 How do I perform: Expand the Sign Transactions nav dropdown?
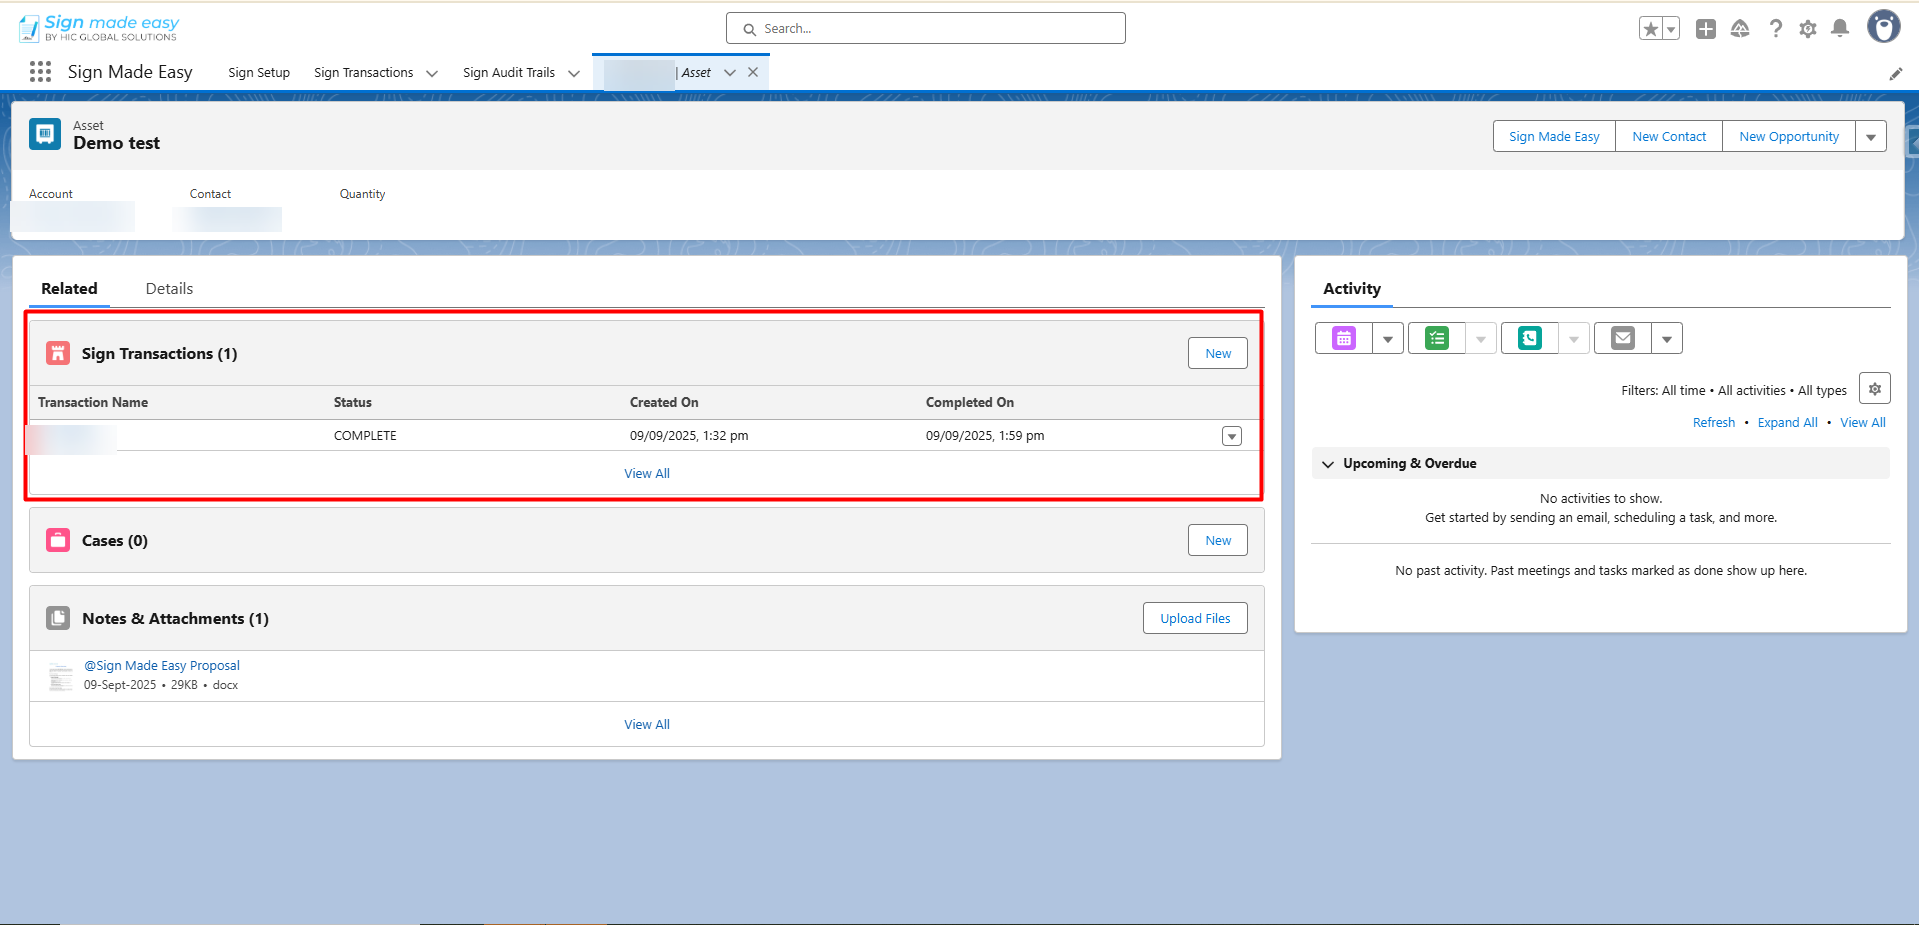432,73
